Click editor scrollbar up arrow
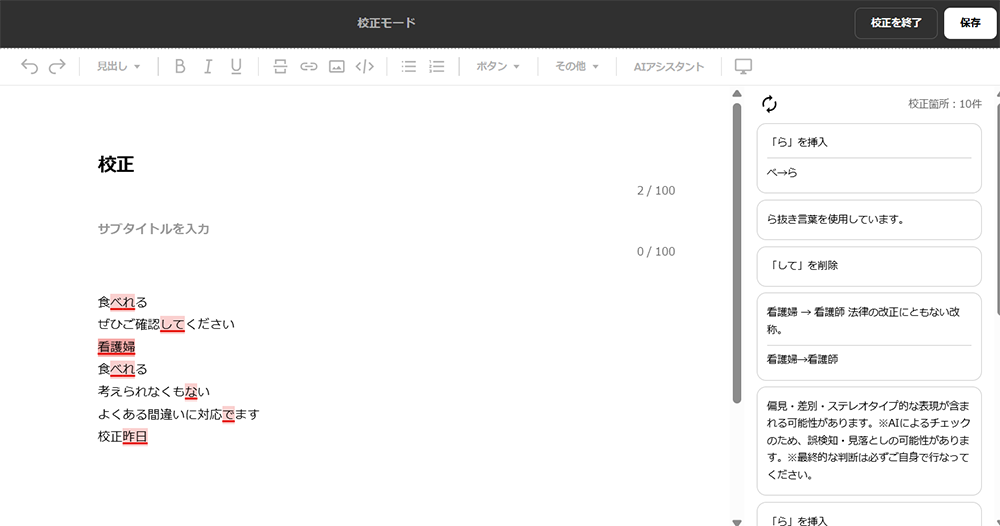This screenshot has height=526, width=1000. point(737,94)
